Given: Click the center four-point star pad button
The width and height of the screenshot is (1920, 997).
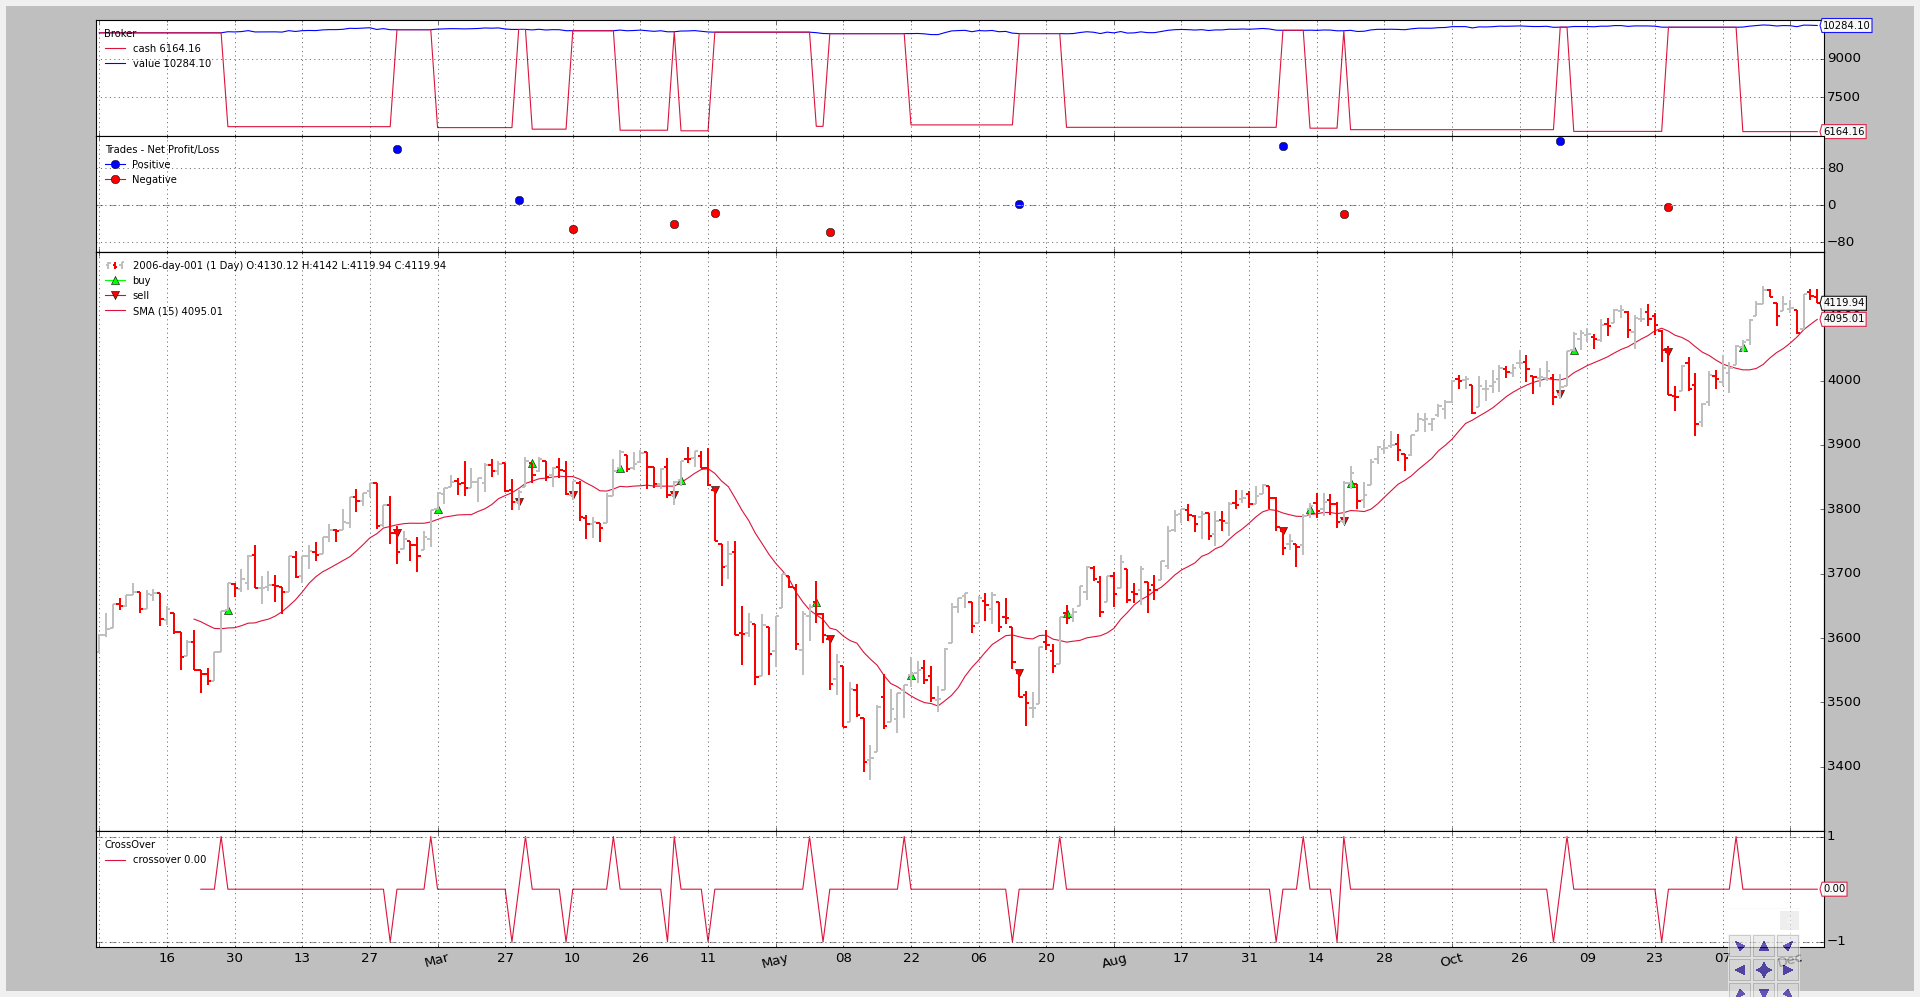Looking at the screenshot, I should coord(1764,970).
